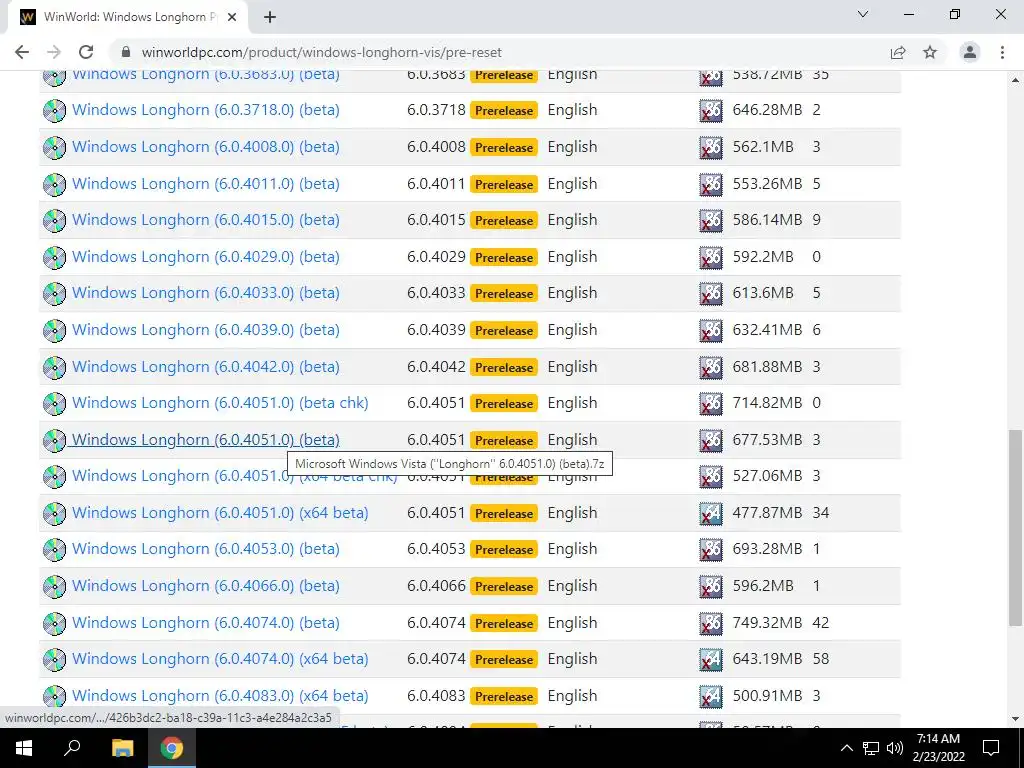Viewport: 1024px width, 768px height.
Task: Click disc icon for Longhorn 6.0.4053.0
Action: tap(54, 549)
